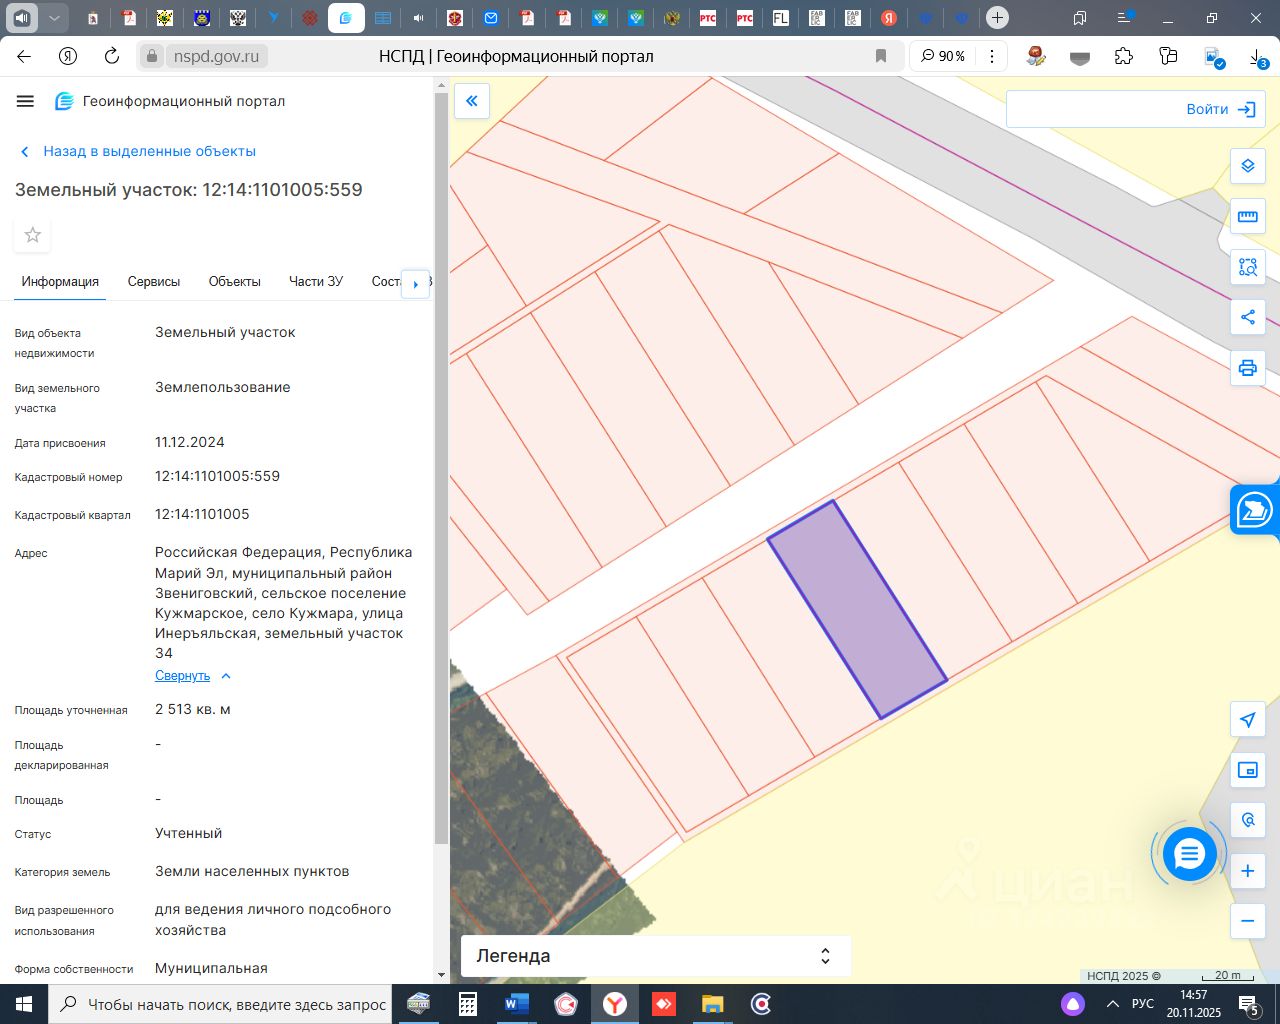Select the date value 11.12.2024

coord(190,442)
